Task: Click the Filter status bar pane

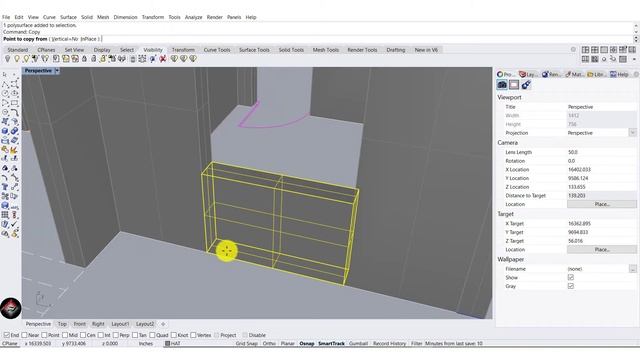Action: pos(416,344)
